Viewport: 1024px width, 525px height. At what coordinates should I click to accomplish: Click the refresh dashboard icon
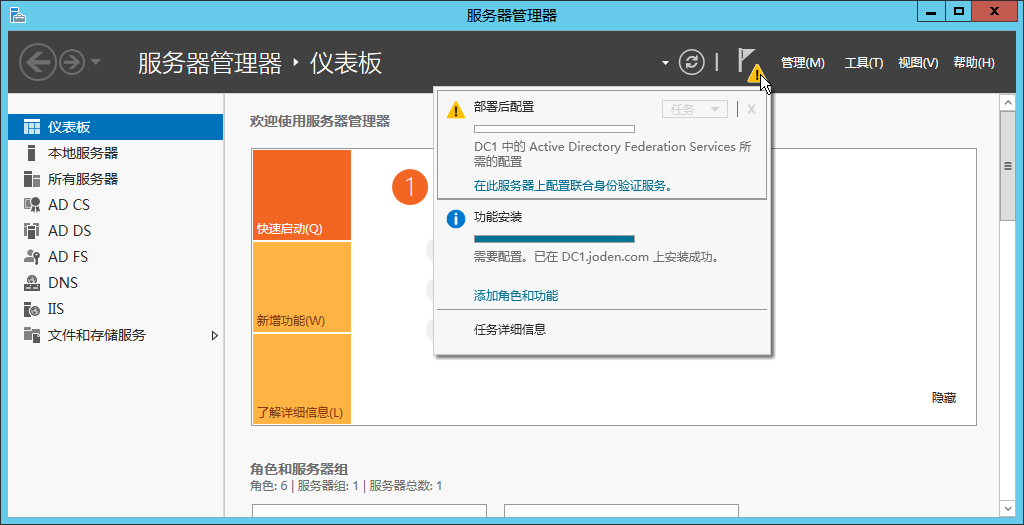coord(692,63)
